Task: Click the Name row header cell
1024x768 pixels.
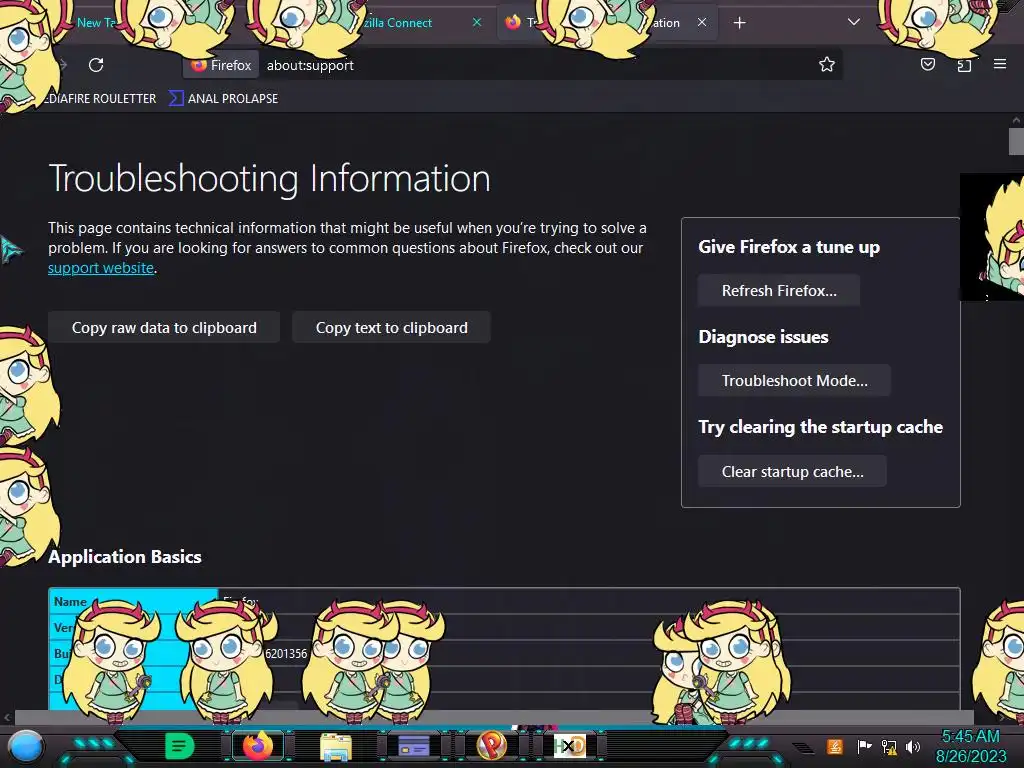Action: (134, 601)
